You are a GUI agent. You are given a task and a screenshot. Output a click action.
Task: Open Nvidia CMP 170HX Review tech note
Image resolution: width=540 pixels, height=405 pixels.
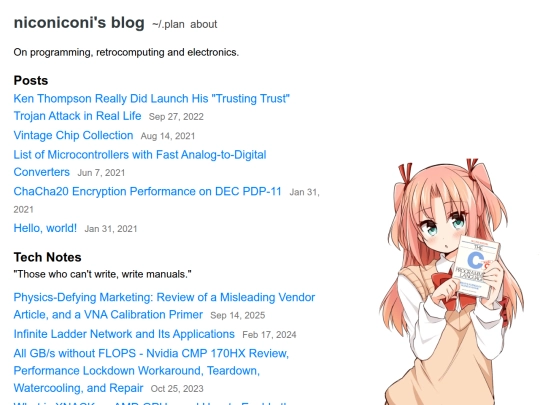(x=151, y=371)
